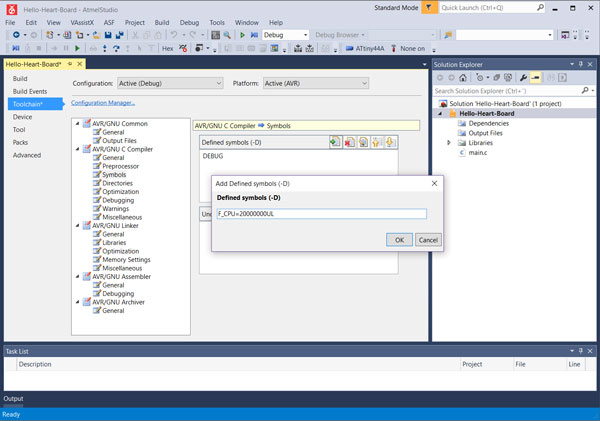Select the Build Events properties tab
Viewport: 600px width, 421px height.
30,91
